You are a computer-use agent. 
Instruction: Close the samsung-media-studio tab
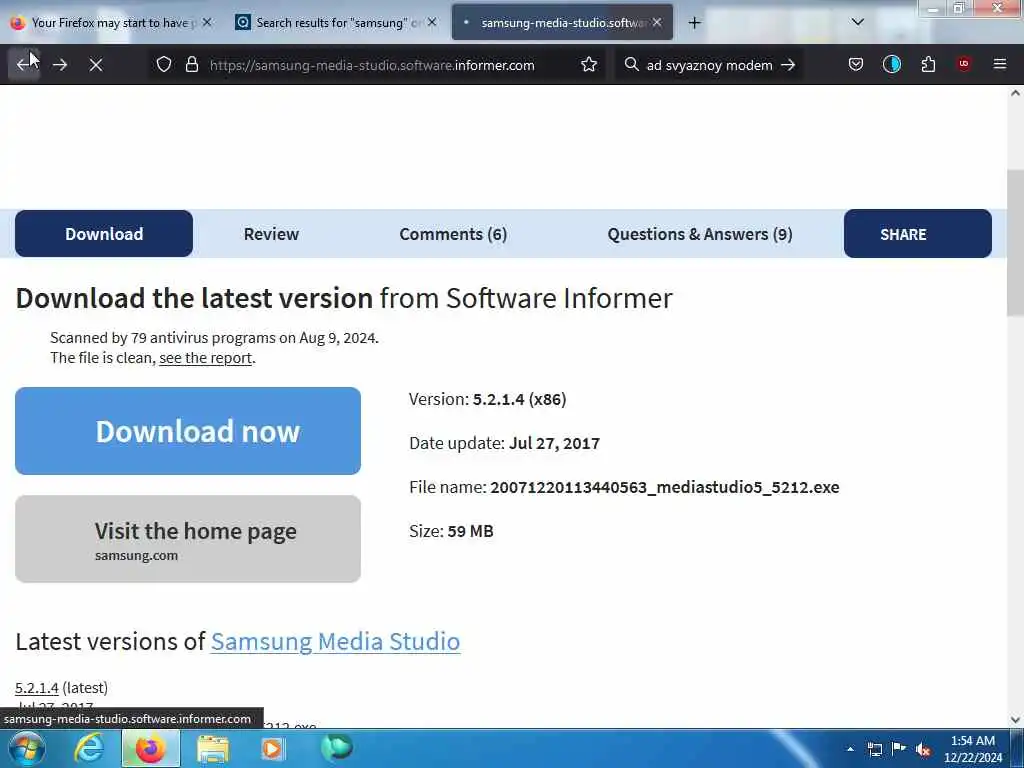coord(657,22)
